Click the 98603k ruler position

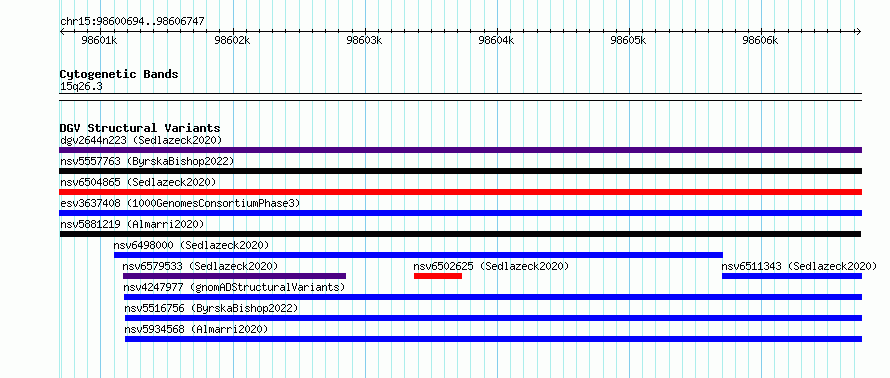[x=364, y=40]
